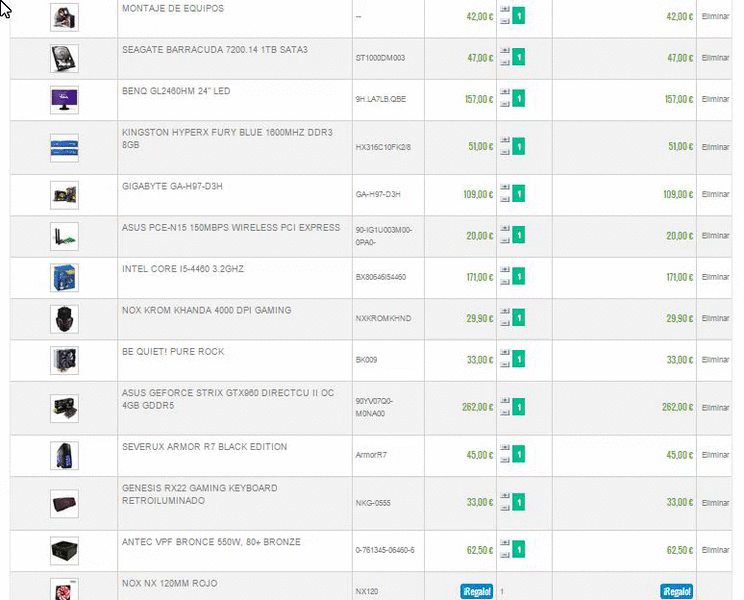Screen dimensions: 744x600
Task: Decrease quantity of Be Quiet! Pure Rock
Action: [505, 365]
